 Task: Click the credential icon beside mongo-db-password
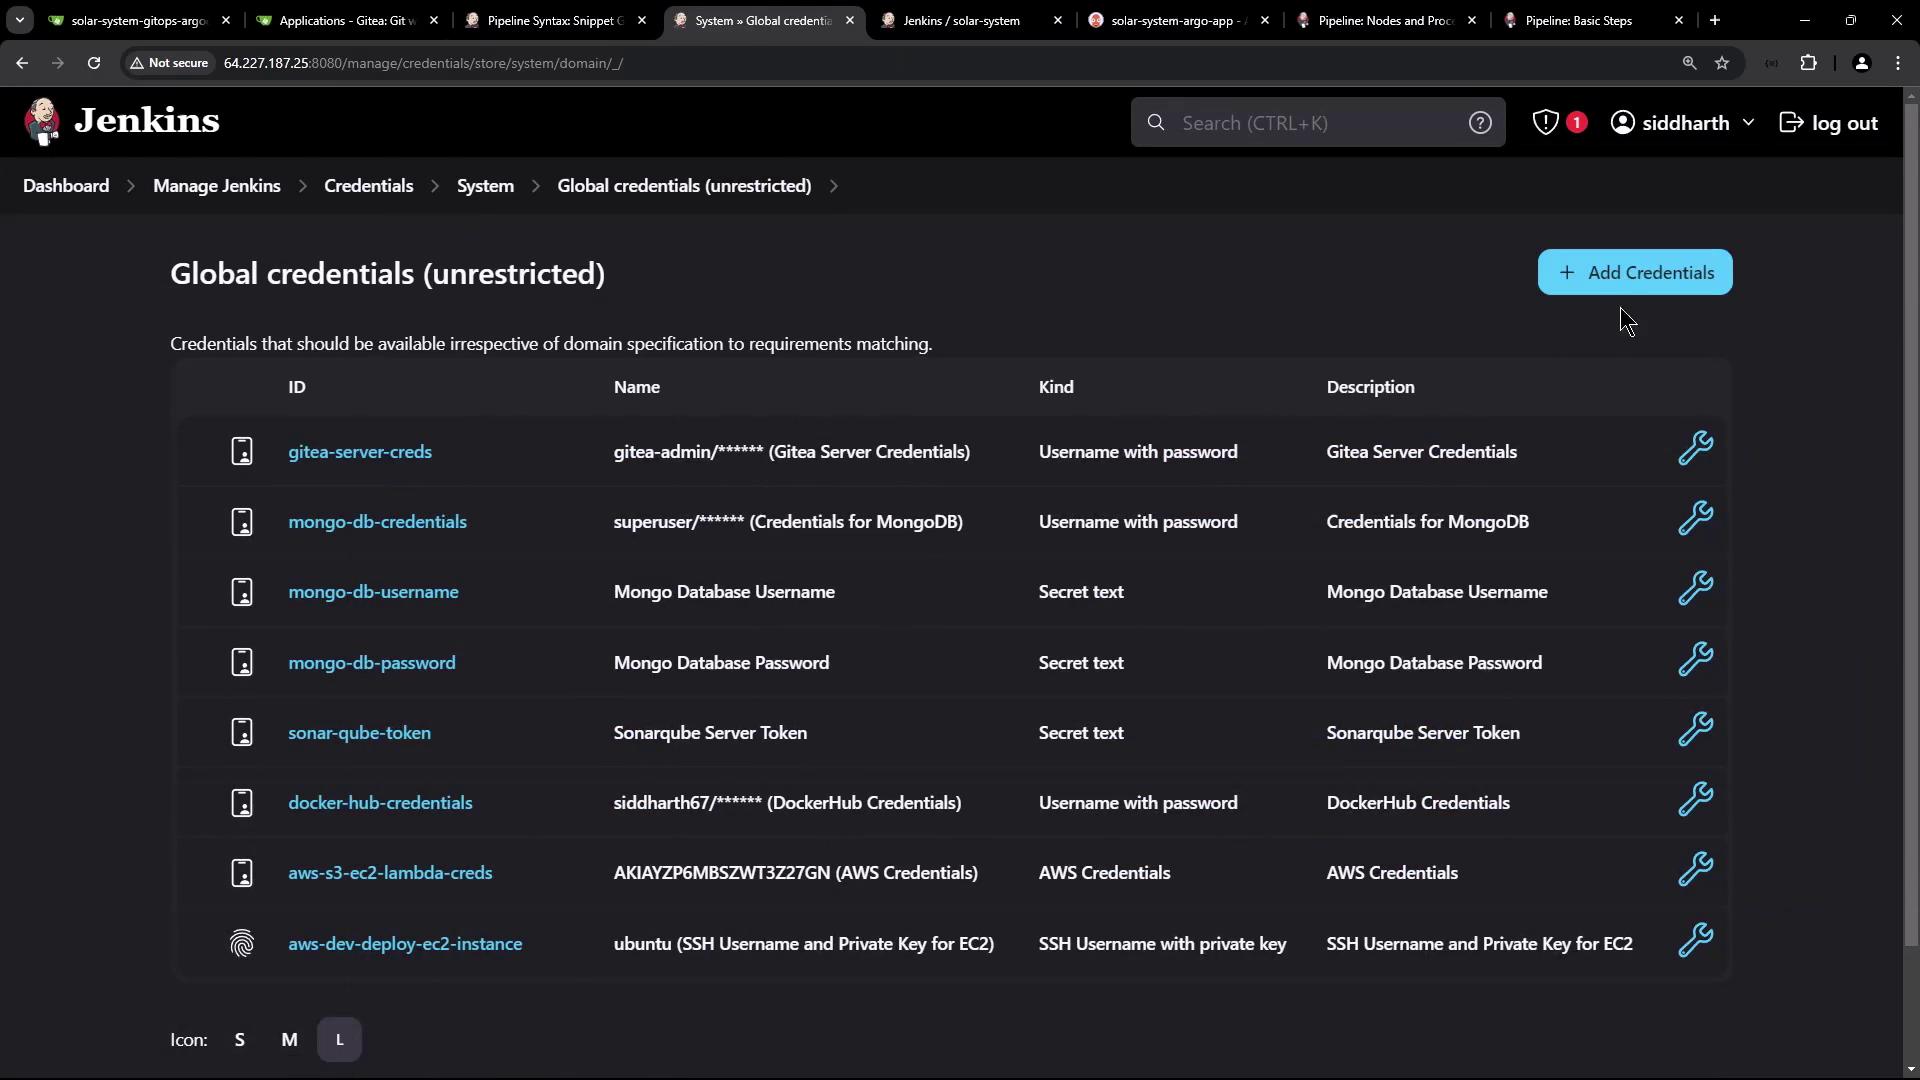click(242, 662)
